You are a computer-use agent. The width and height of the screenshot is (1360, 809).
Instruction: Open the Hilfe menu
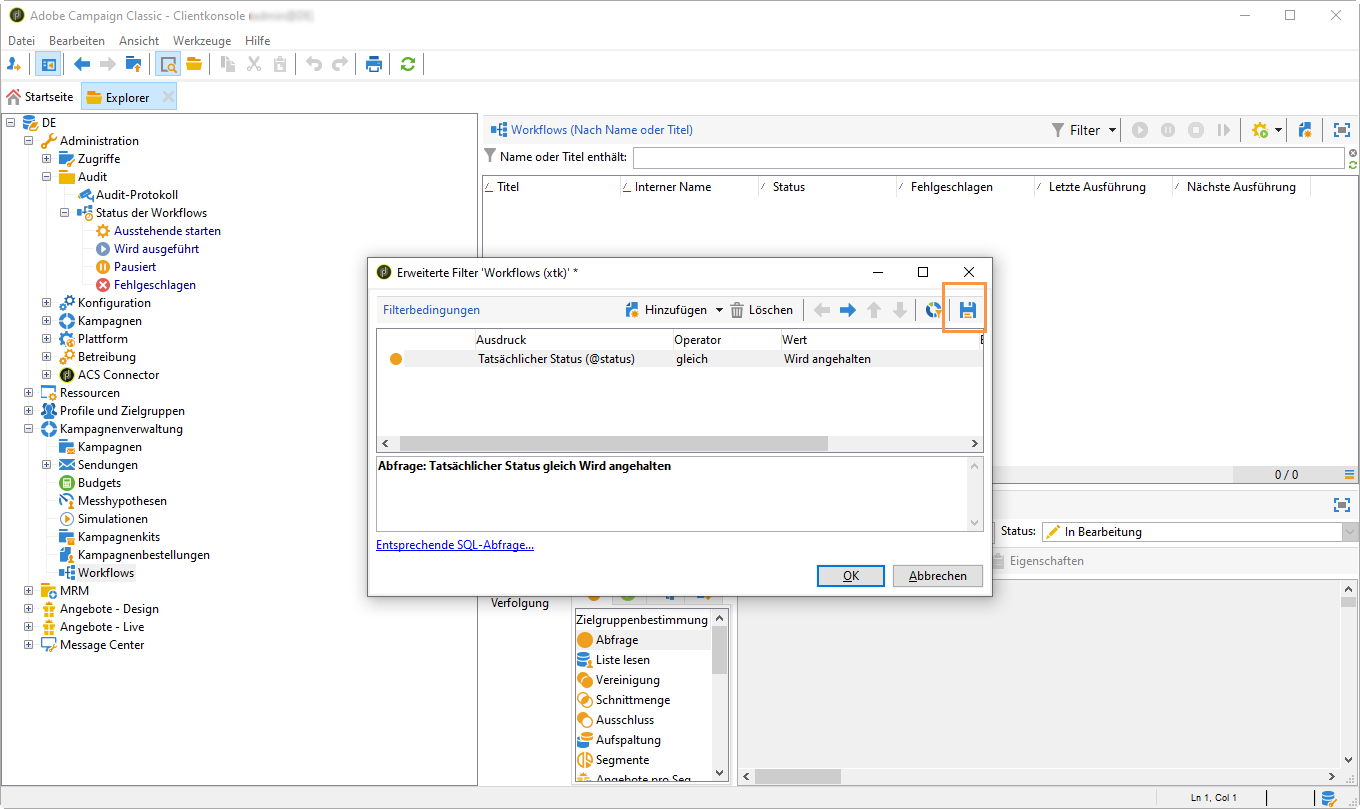[x=257, y=41]
